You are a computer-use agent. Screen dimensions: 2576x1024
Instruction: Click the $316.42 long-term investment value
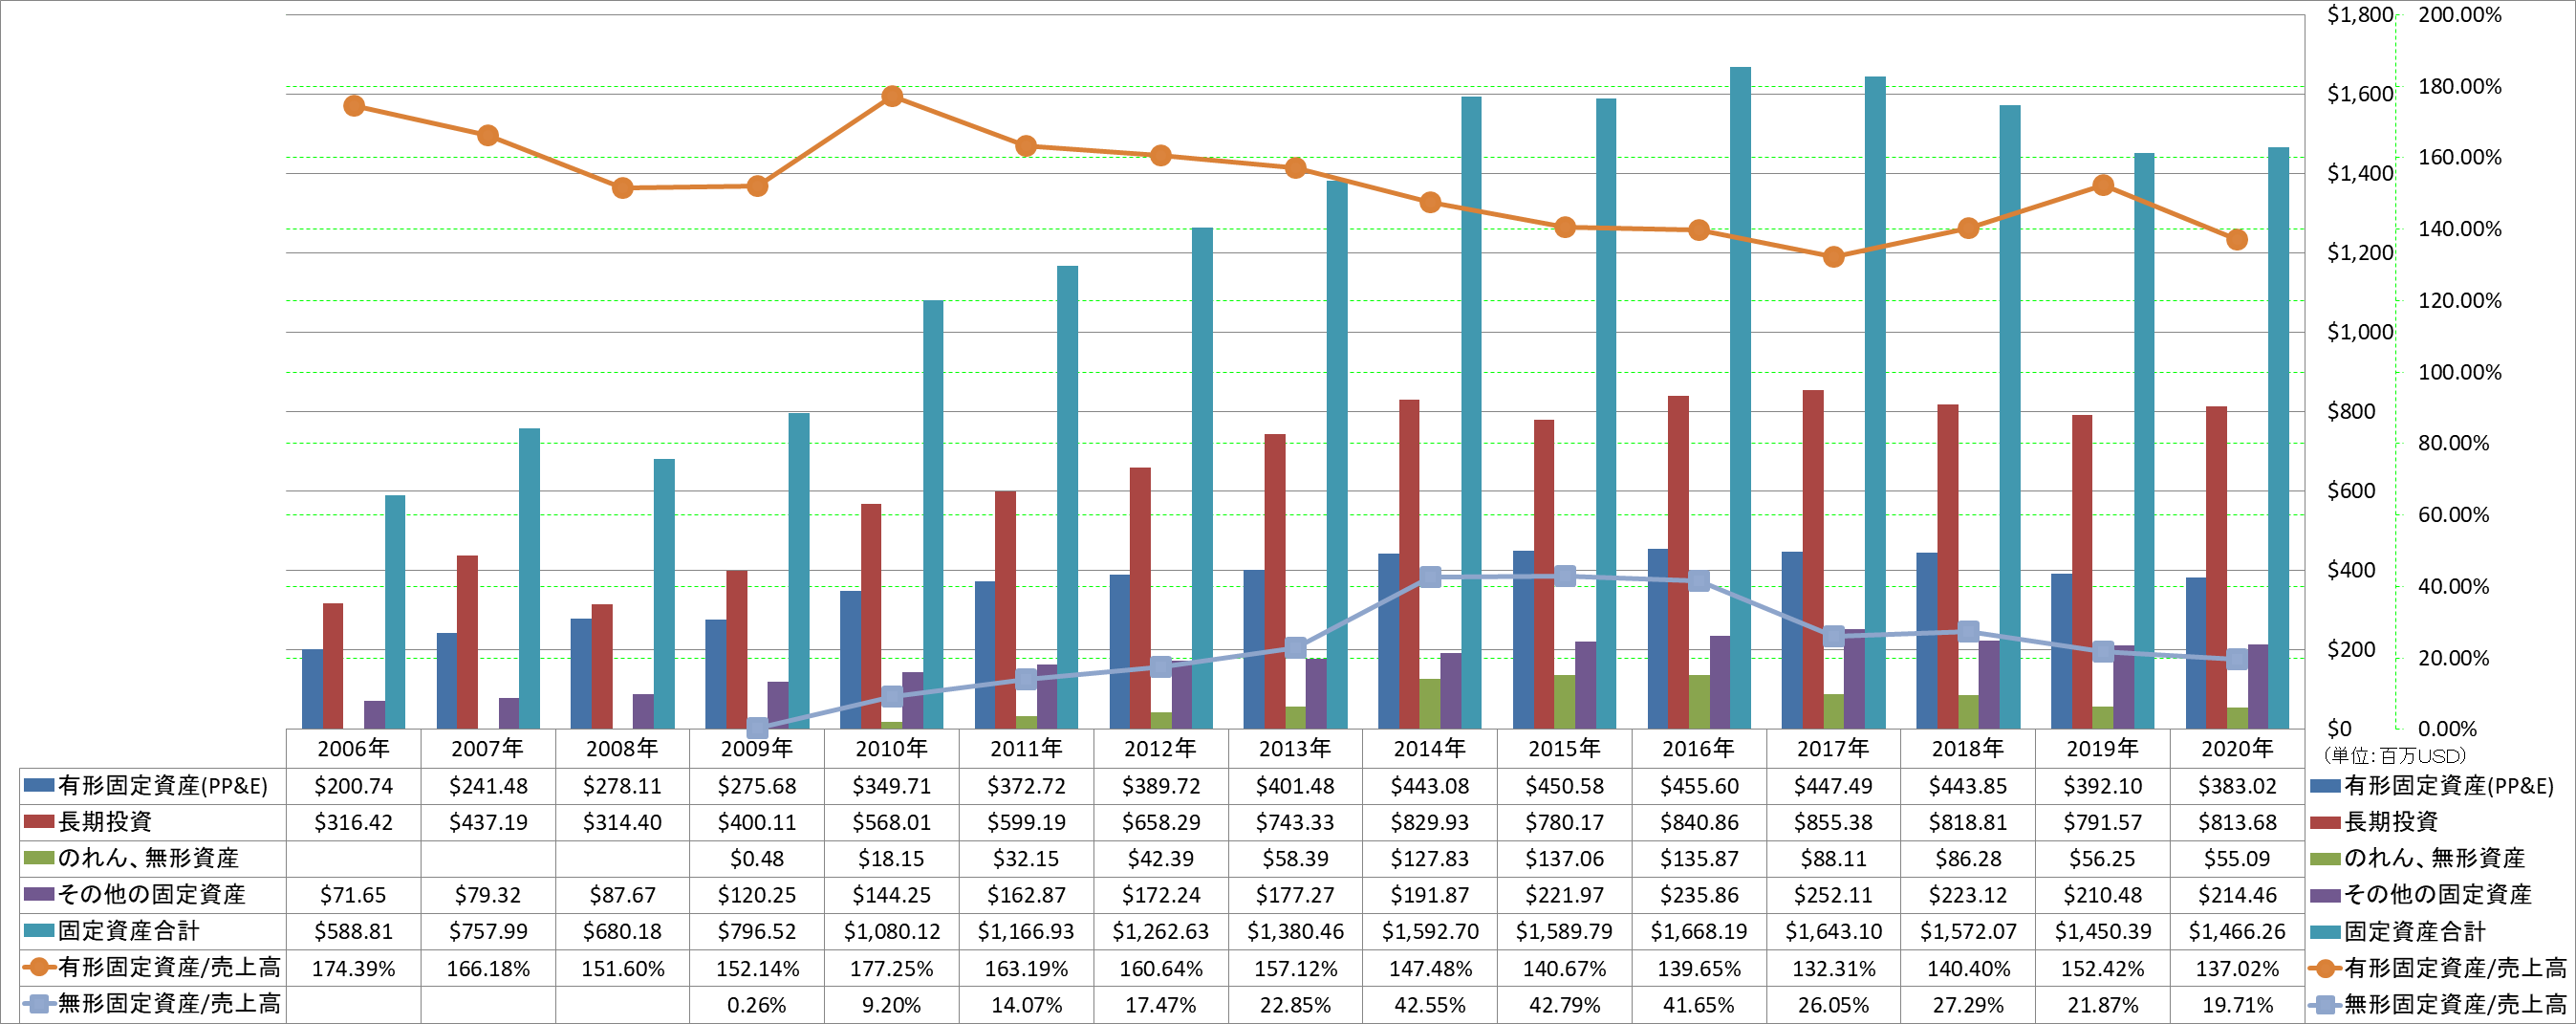click(353, 822)
